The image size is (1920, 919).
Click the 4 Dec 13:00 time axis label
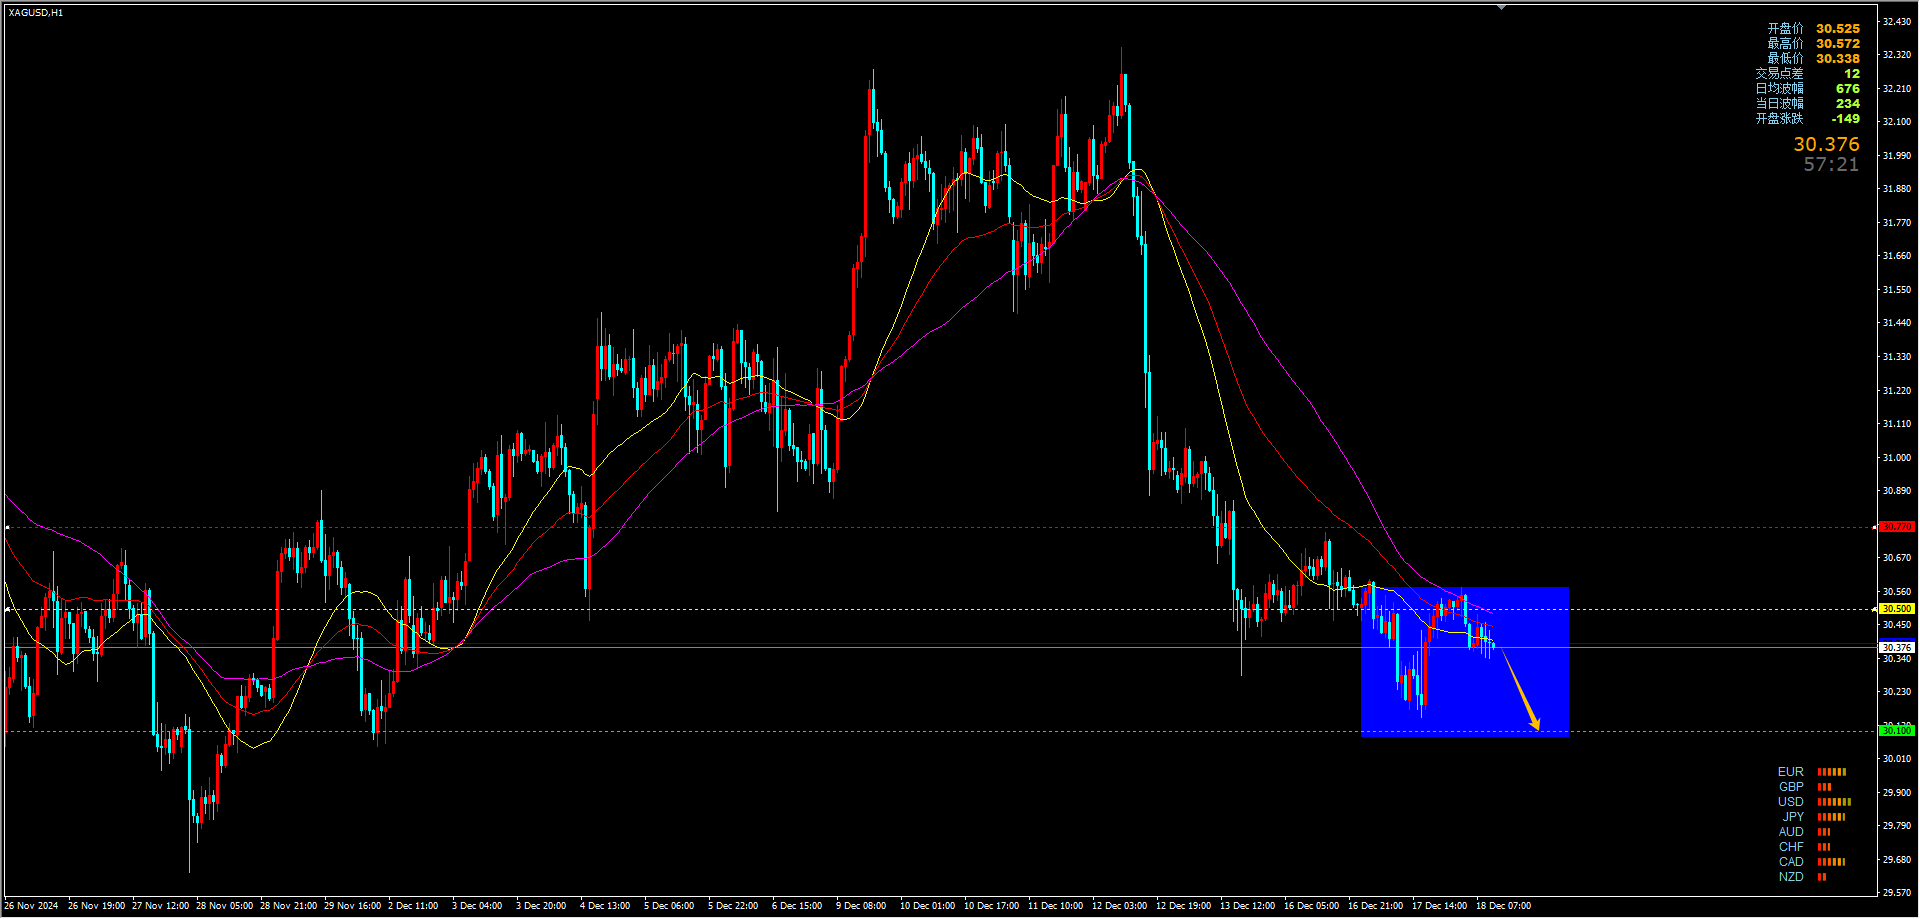point(605,906)
